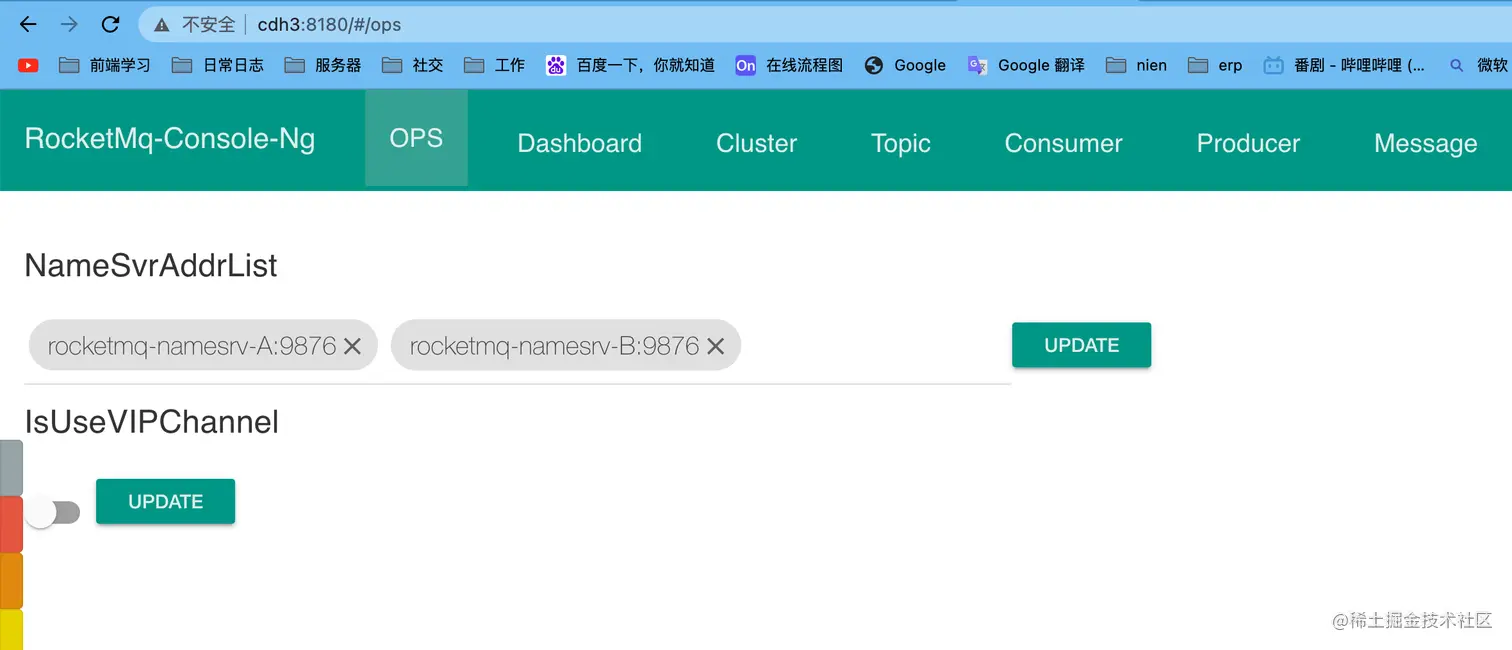
Task: Select the rocketmq-namesrv-B:9876 chip text
Action: pyautogui.click(x=554, y=346)
